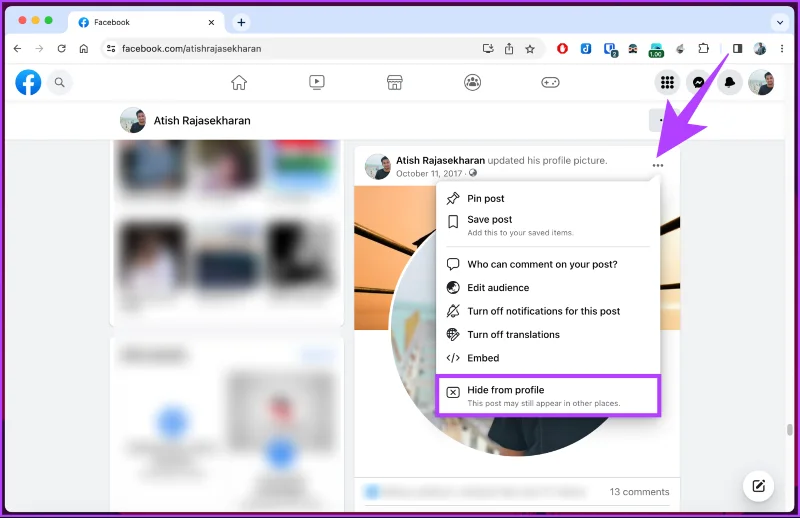This screenshot has width=800, height=518.
Task: Open Chrome three-dot menu
Action: point(782,48)
